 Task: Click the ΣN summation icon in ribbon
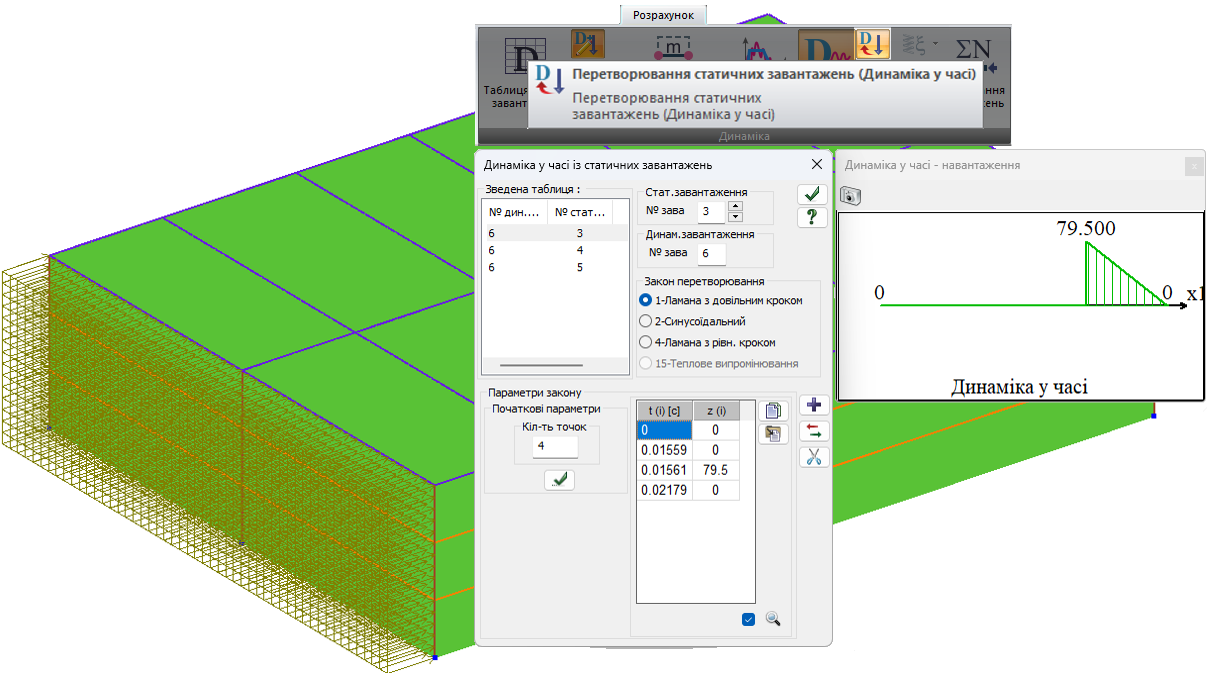tap(972, 49)
